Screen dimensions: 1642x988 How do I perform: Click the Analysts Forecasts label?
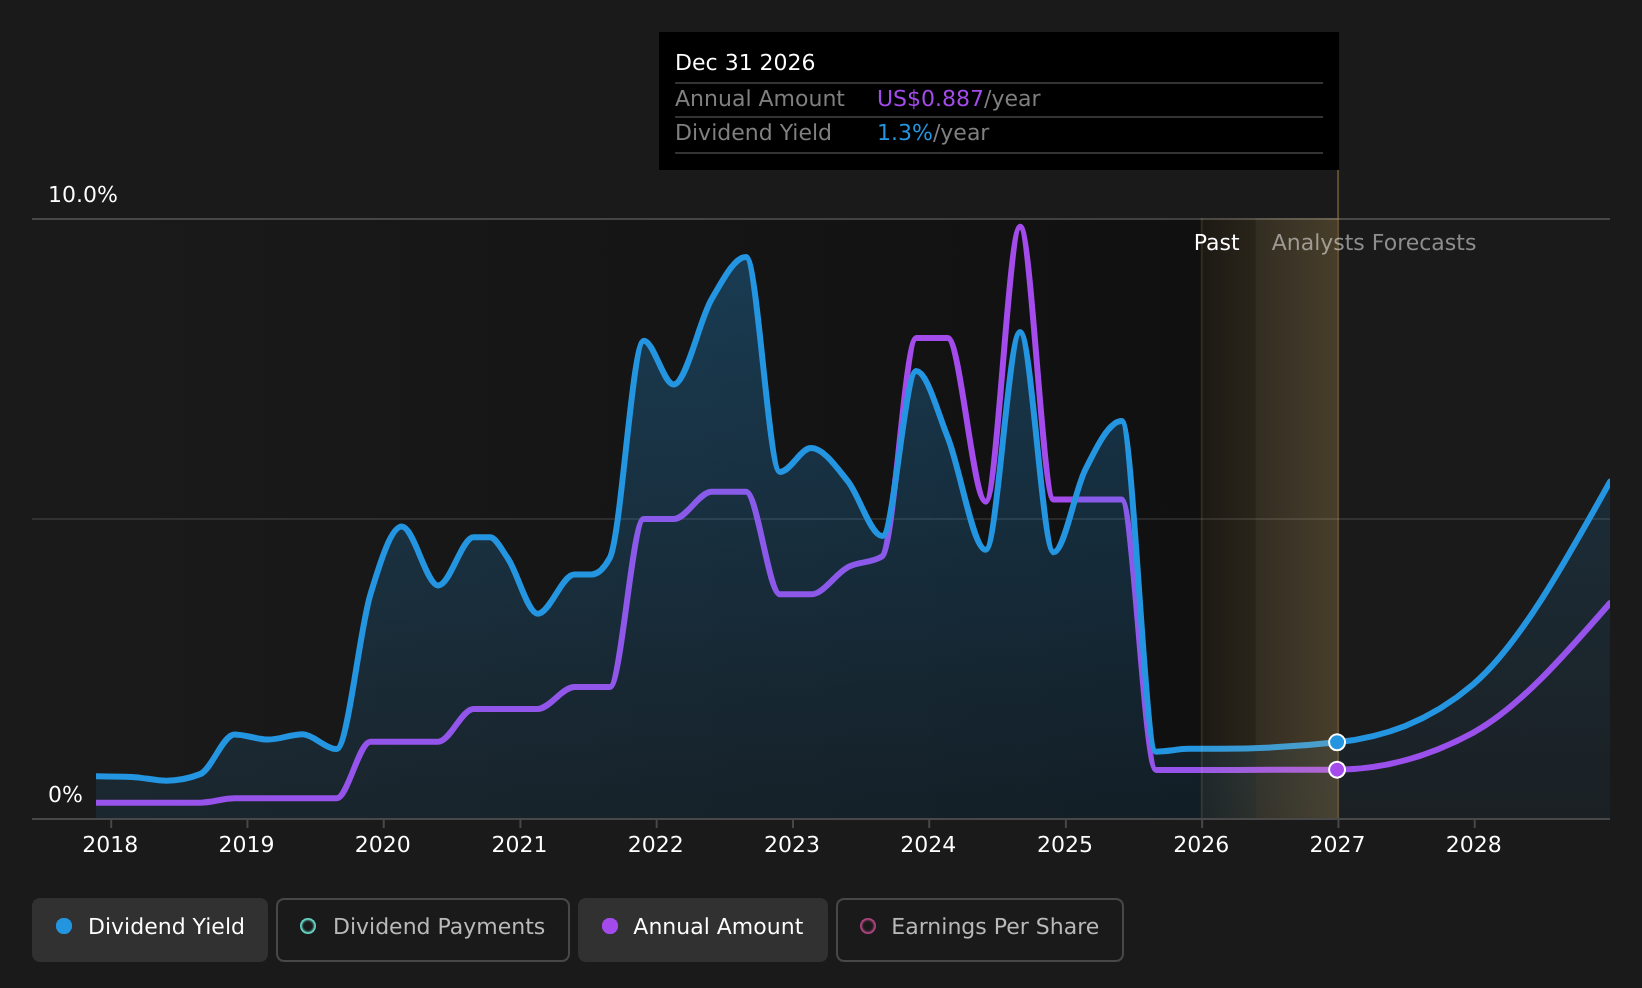(x=1373, y=243)
